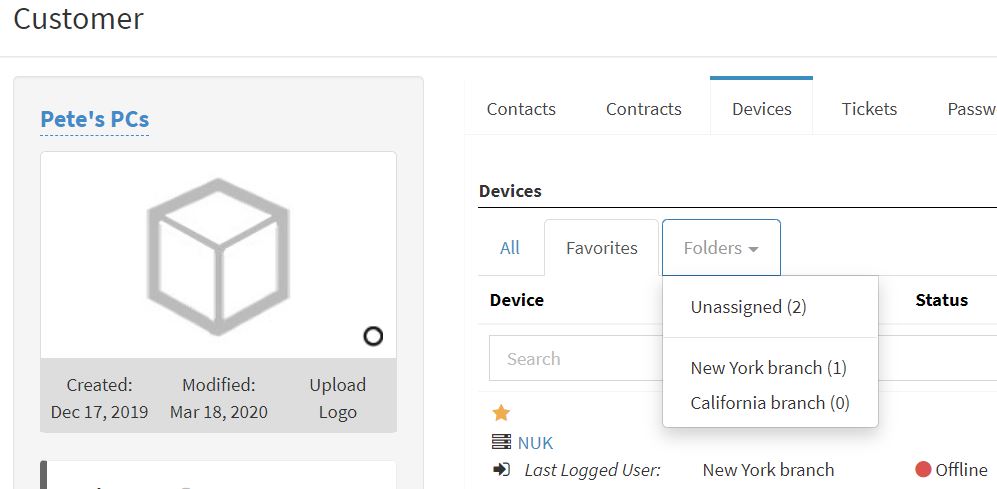997x489 pixels.
Task: Choose New York branch (1) folder
Action: pos(768,368)
